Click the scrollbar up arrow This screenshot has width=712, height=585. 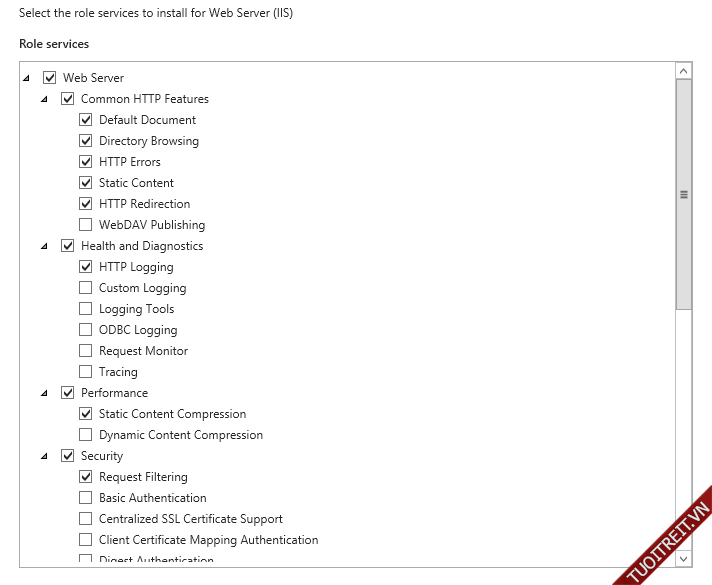(684, 71)
